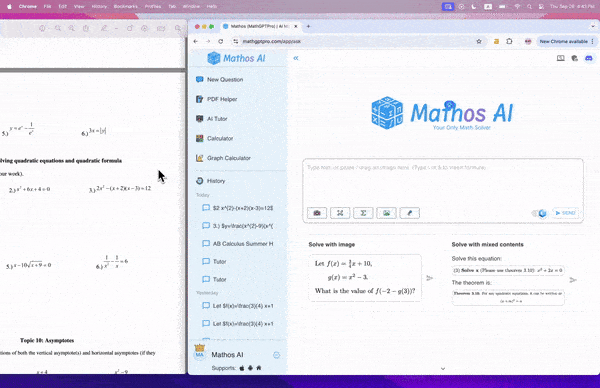Click the camera icon in the question box
This screenshot has width=600, height=388.
317,213
